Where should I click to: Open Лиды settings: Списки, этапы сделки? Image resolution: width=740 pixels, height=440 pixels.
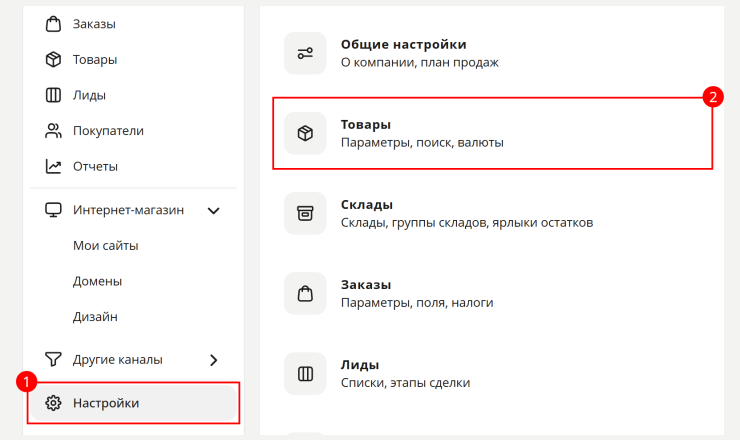pyautogui.click(x=493, y=374)
